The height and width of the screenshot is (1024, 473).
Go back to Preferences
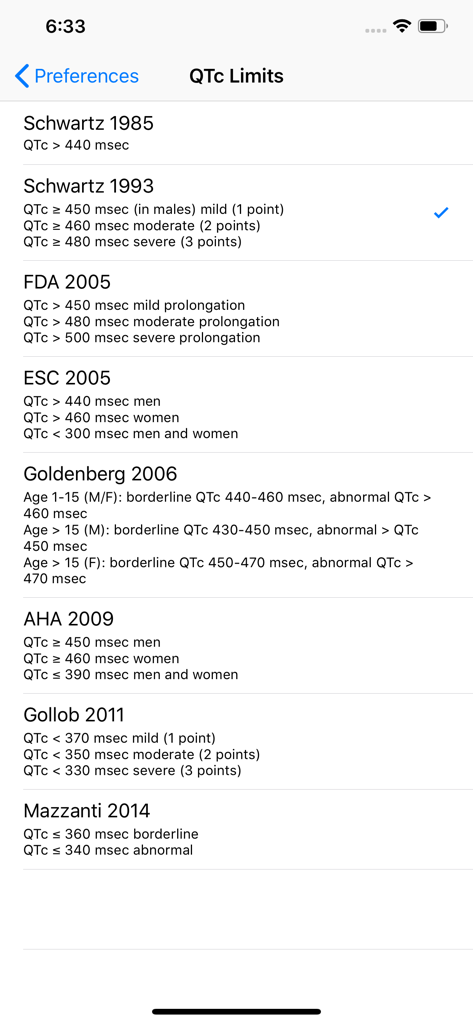click(x=77, y=76)
